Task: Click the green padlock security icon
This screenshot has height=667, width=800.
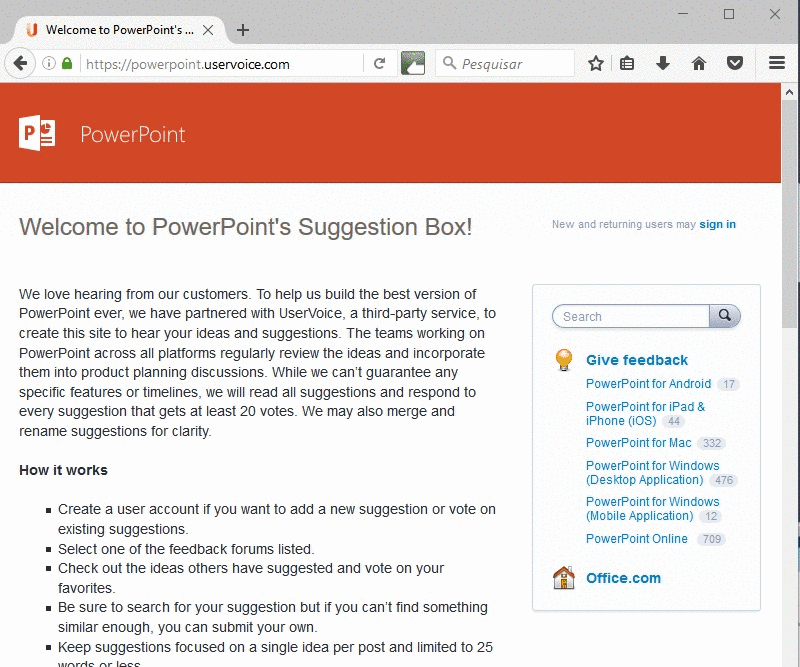Action: pyautogui.click(x=67, y=63)
